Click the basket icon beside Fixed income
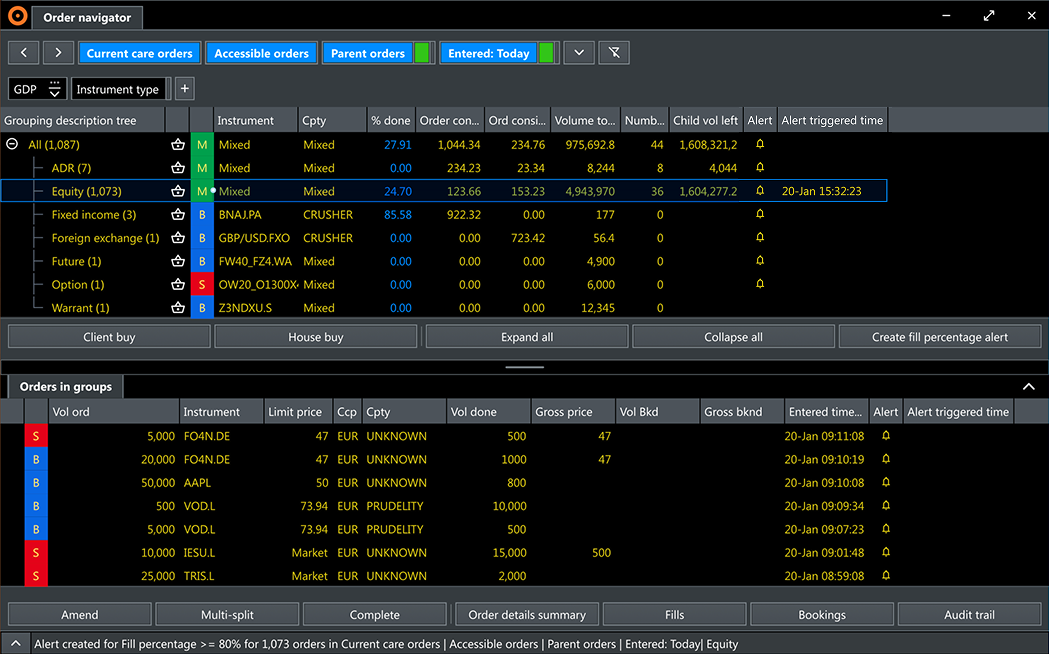 tap(178, 214)
